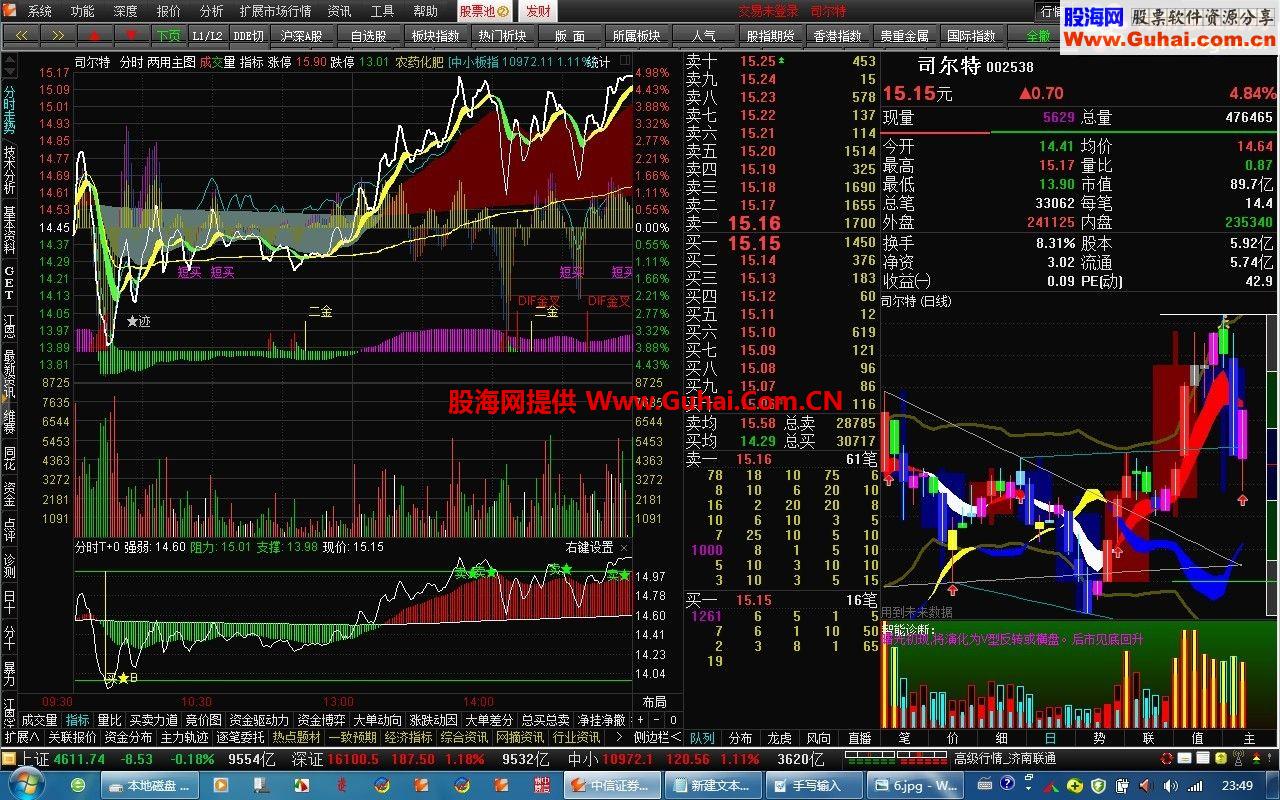Select 日 period tab under daily chart
The width and height of the screenshot is (1280, 800).
[x=1049, y=738]
